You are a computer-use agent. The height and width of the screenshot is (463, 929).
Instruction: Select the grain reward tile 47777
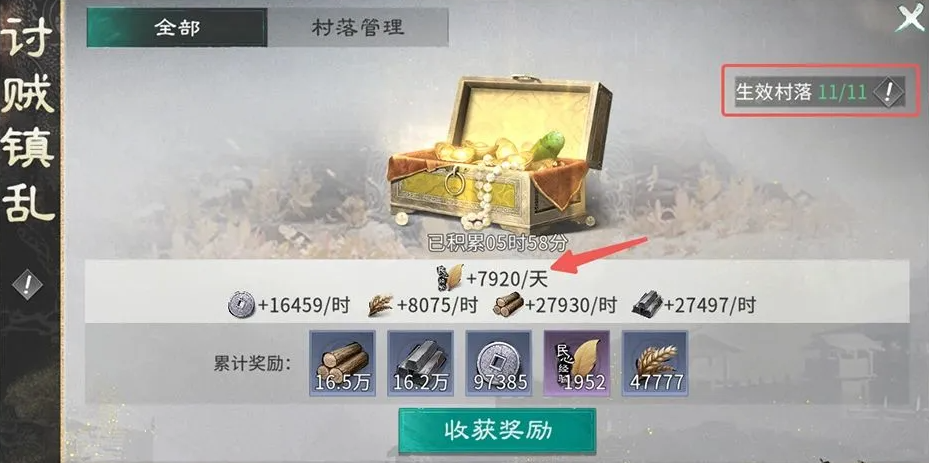(x=655, y=363)
